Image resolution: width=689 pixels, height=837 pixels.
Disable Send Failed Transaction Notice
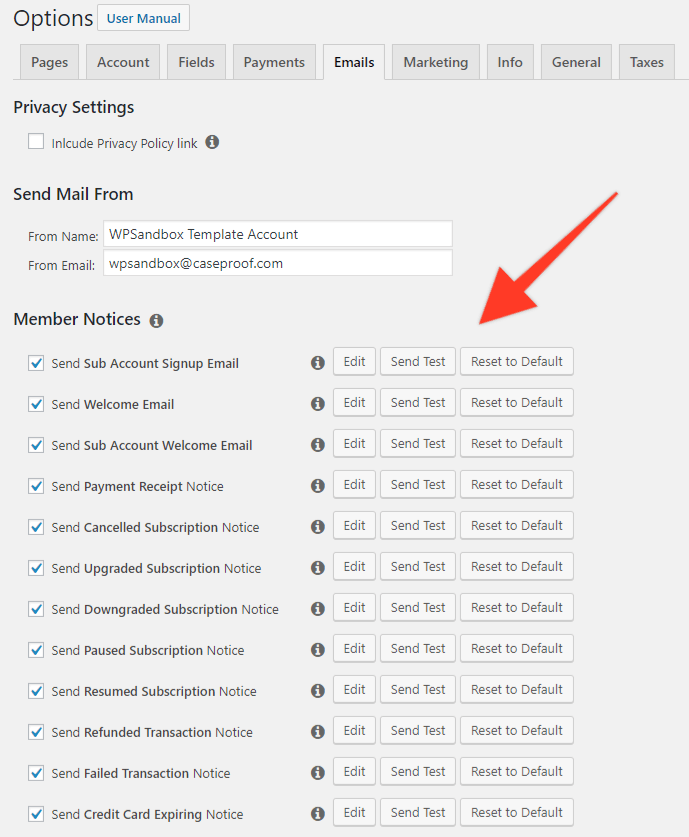pos(36,771)
